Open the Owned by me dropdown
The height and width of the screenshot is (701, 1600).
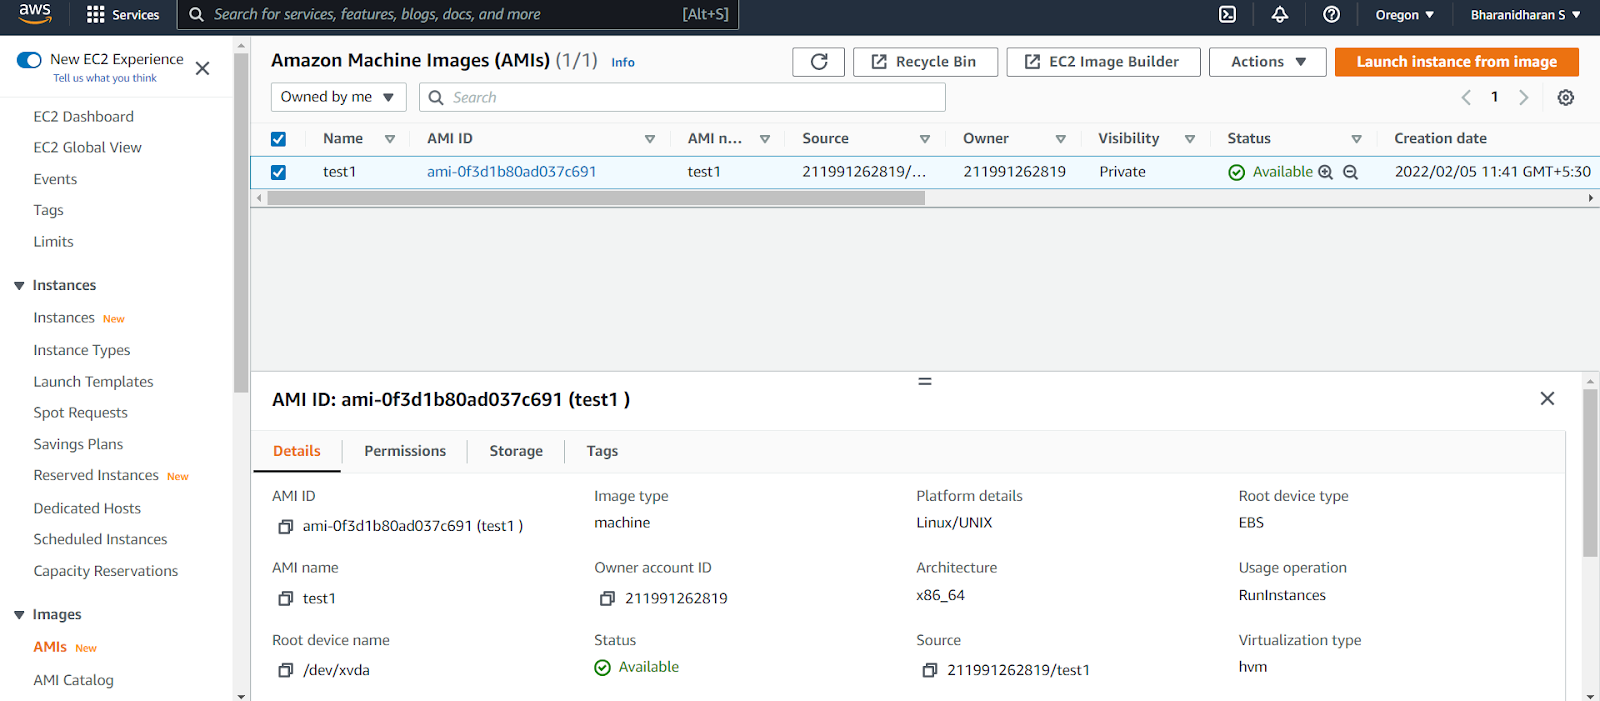(339, 97)
